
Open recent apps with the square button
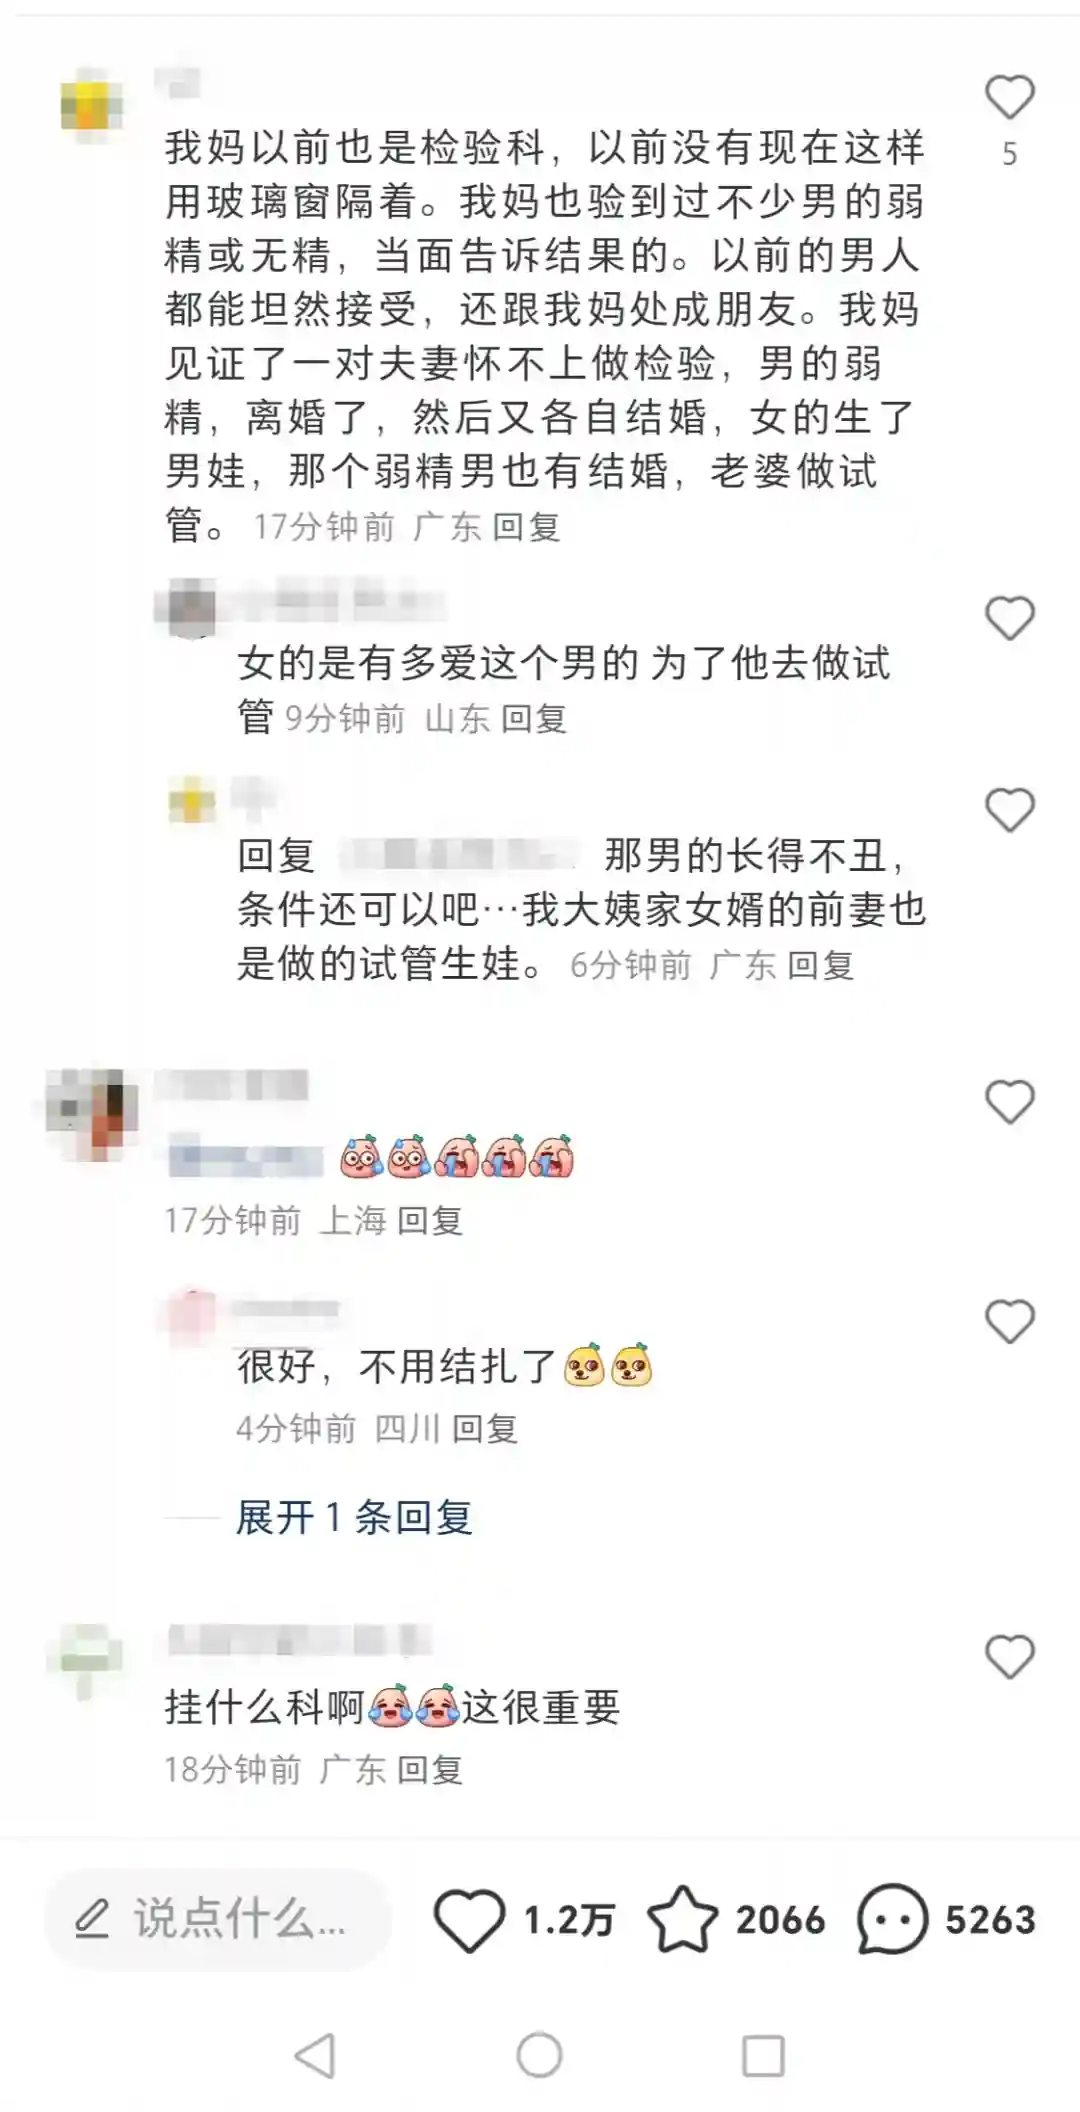(763, 2057)
